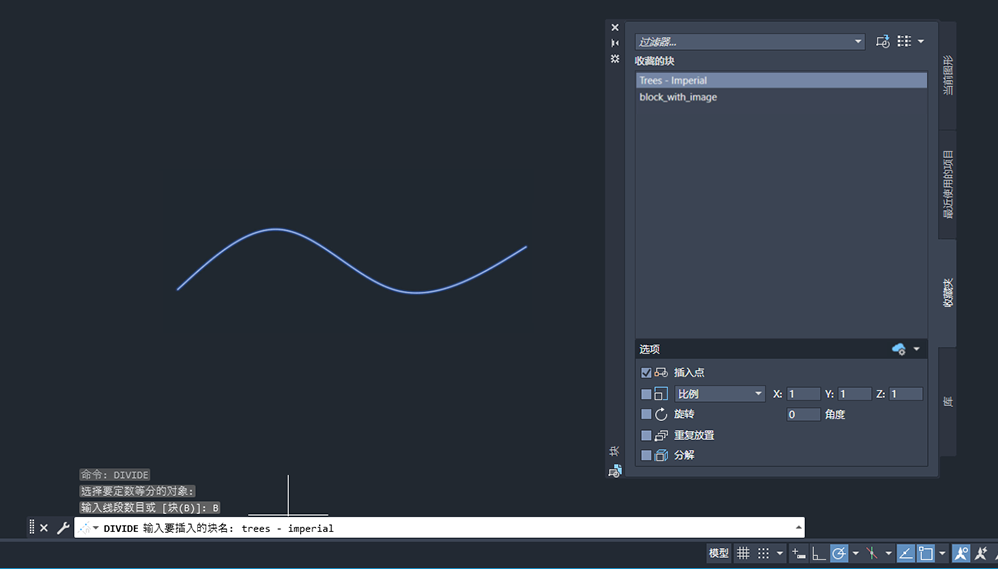Expand command history arrow at command line right
Viewport: 998px width, 569px height.
(x=798, y=527)
